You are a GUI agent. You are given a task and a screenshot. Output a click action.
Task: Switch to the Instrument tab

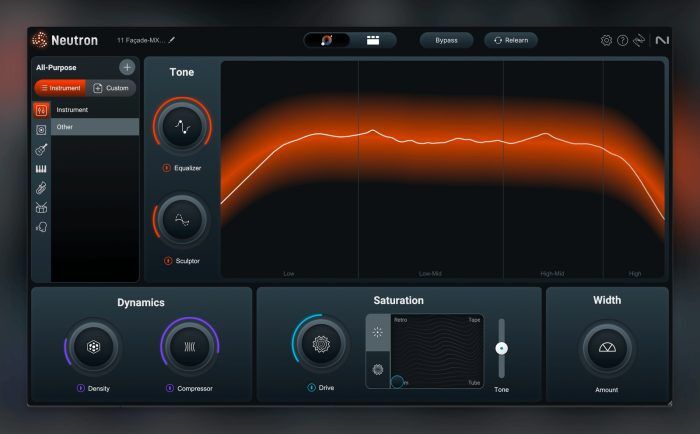(x=58, y=88)
